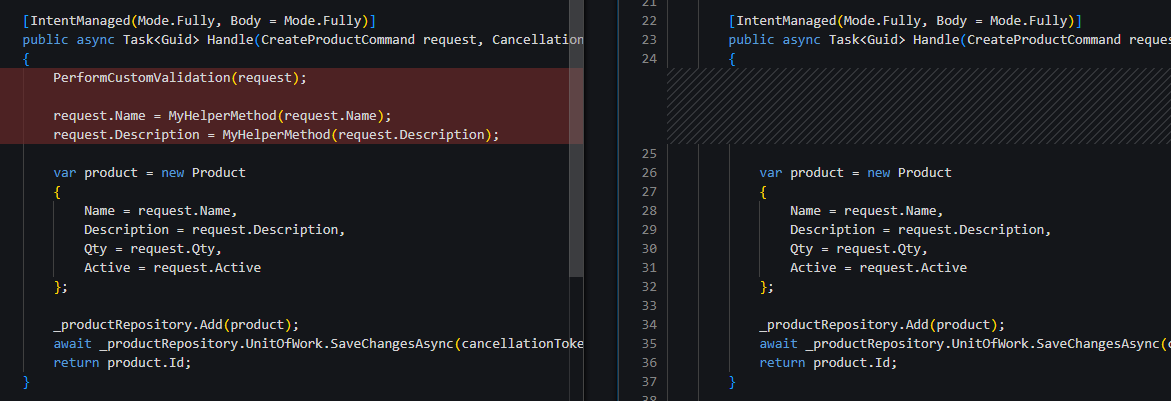
Task: Click 'Description = request.Description,' in left pane
Action: 214,230
